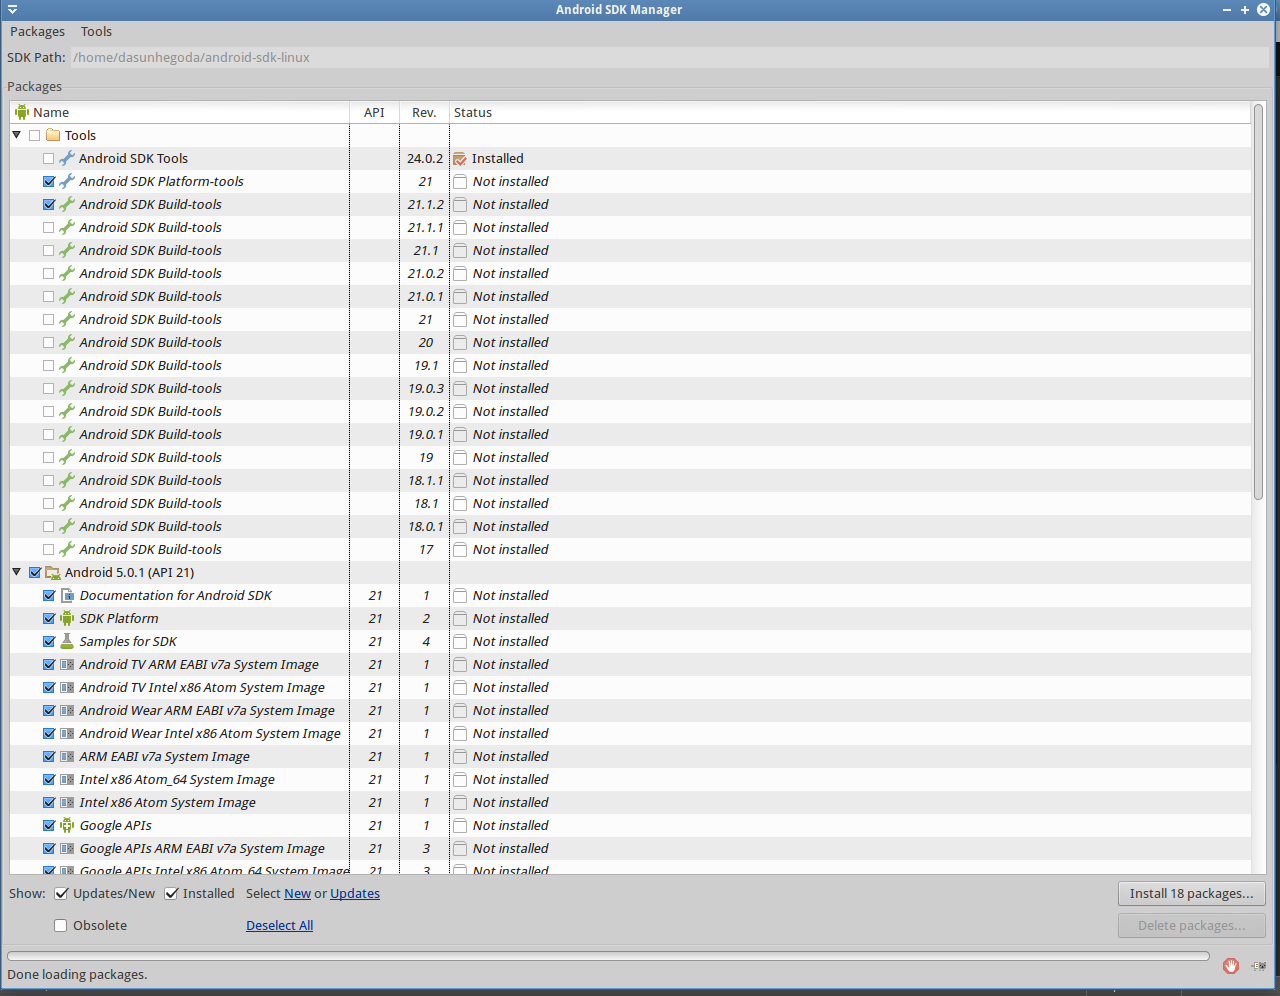The width and height of the screenshot is (1280, 996).
Task: Click the Installed status icon for SDK Tools
Action: point(460,158)
